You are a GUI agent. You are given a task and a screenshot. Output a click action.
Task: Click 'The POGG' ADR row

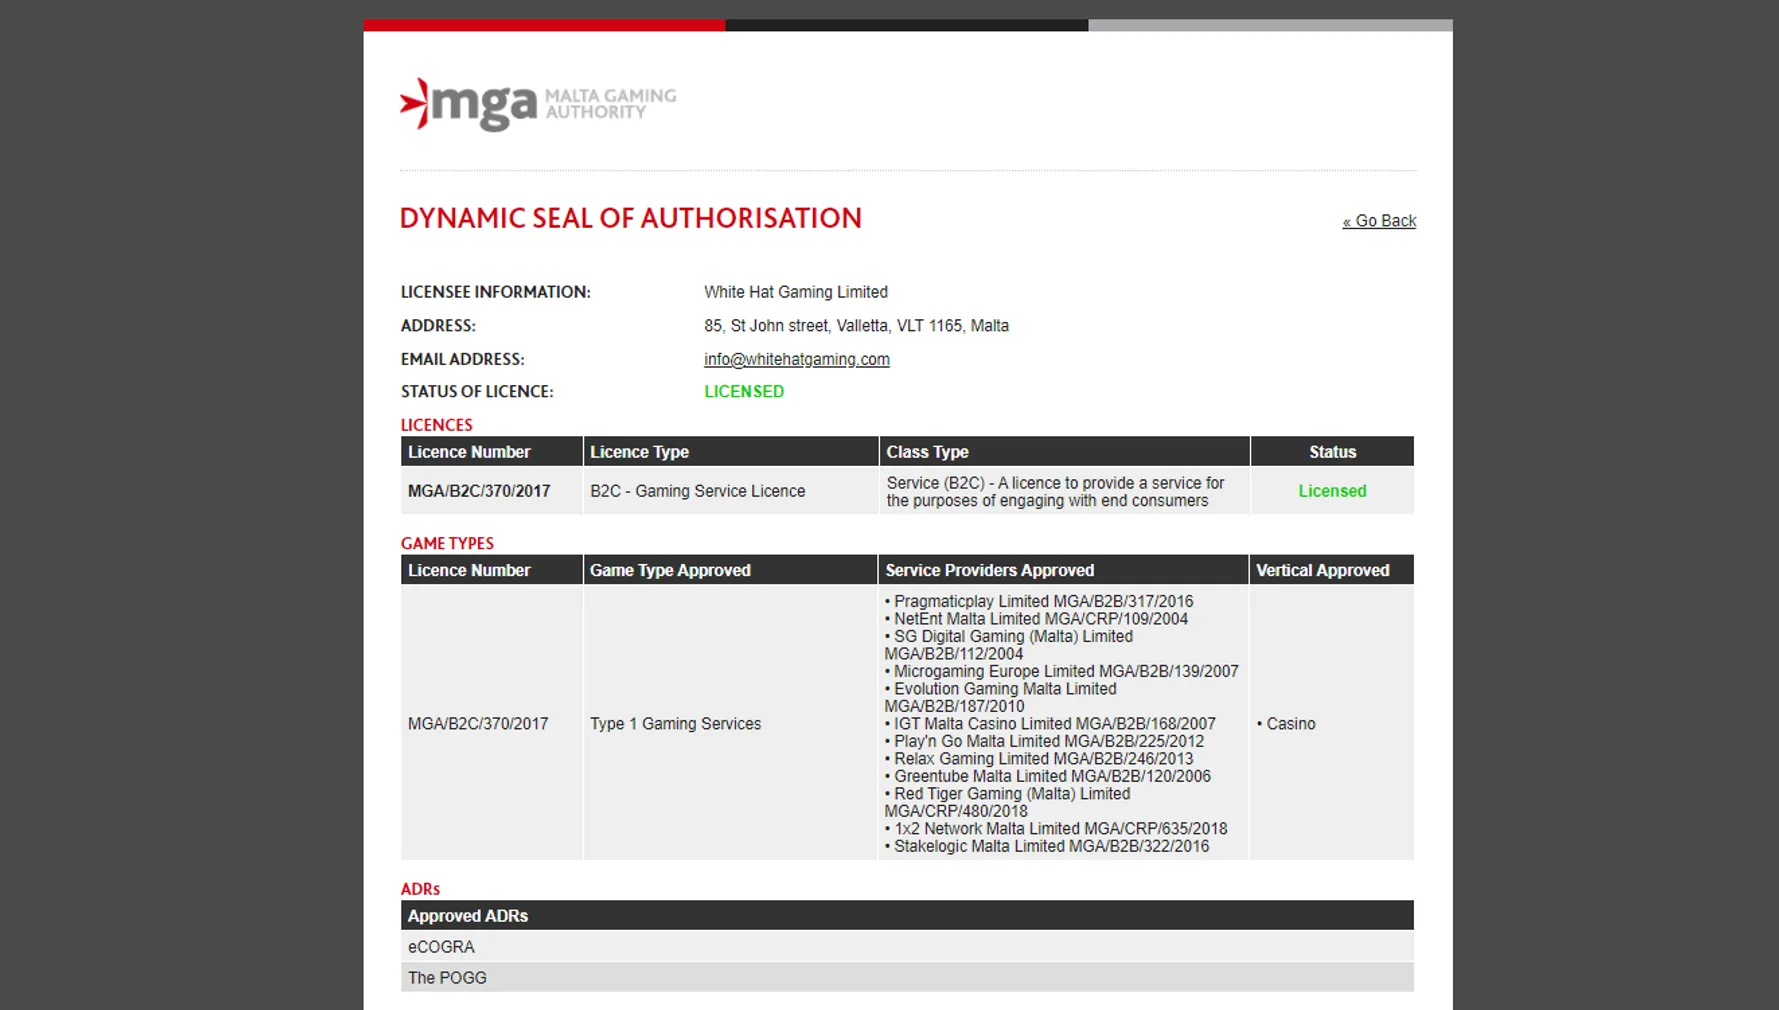point(907,978)
